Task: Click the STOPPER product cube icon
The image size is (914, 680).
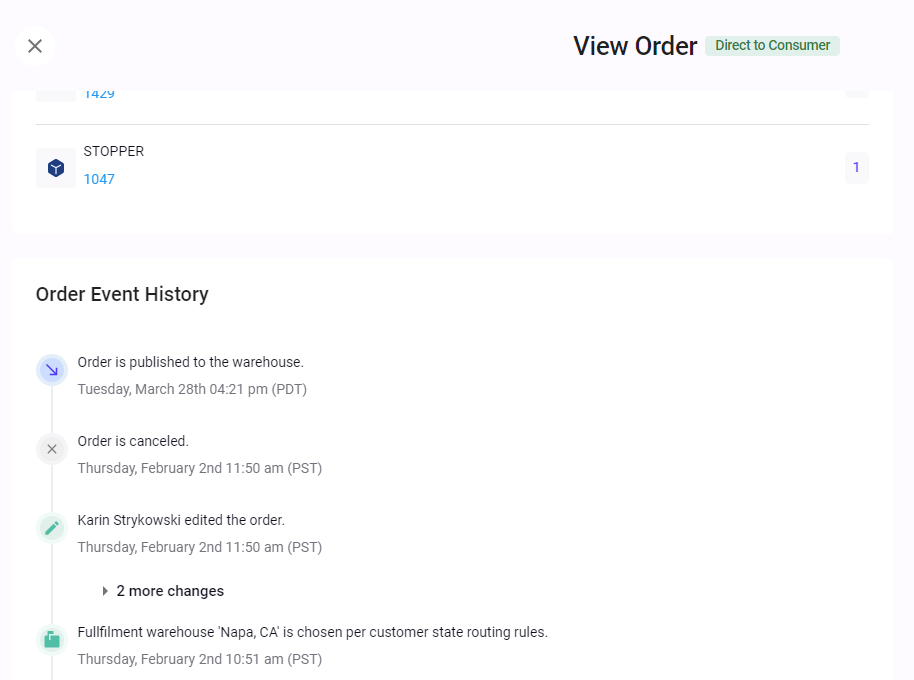Action: 56,168
